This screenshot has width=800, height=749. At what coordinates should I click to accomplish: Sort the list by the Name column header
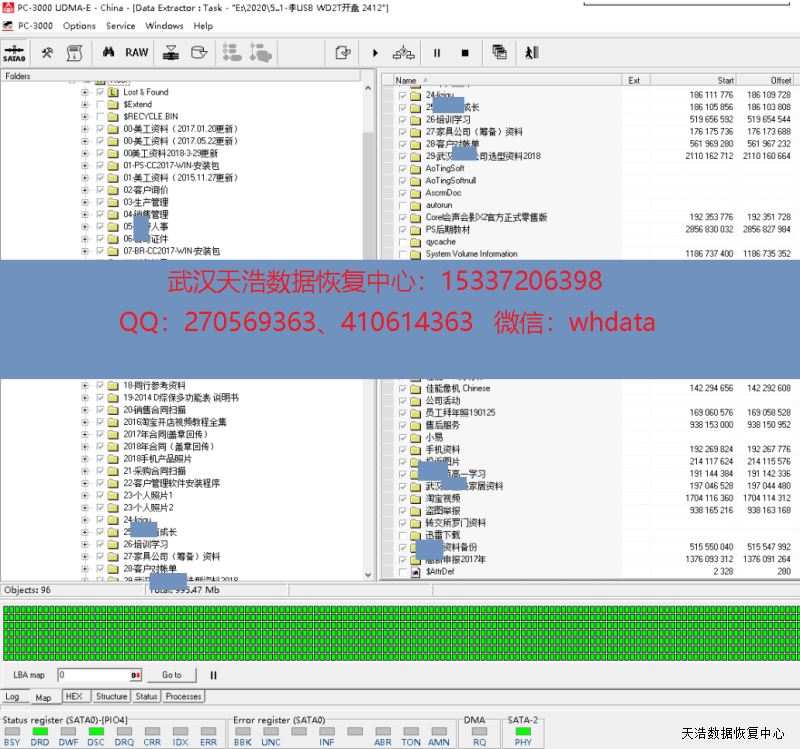coord(406,80)
